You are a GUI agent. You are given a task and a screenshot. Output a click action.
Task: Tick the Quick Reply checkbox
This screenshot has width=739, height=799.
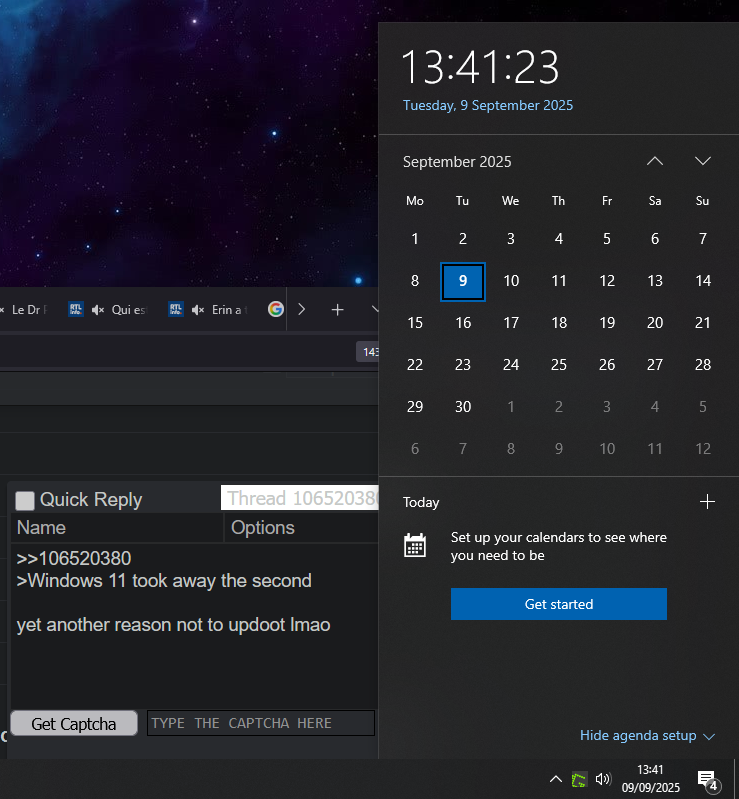[25, 500]
